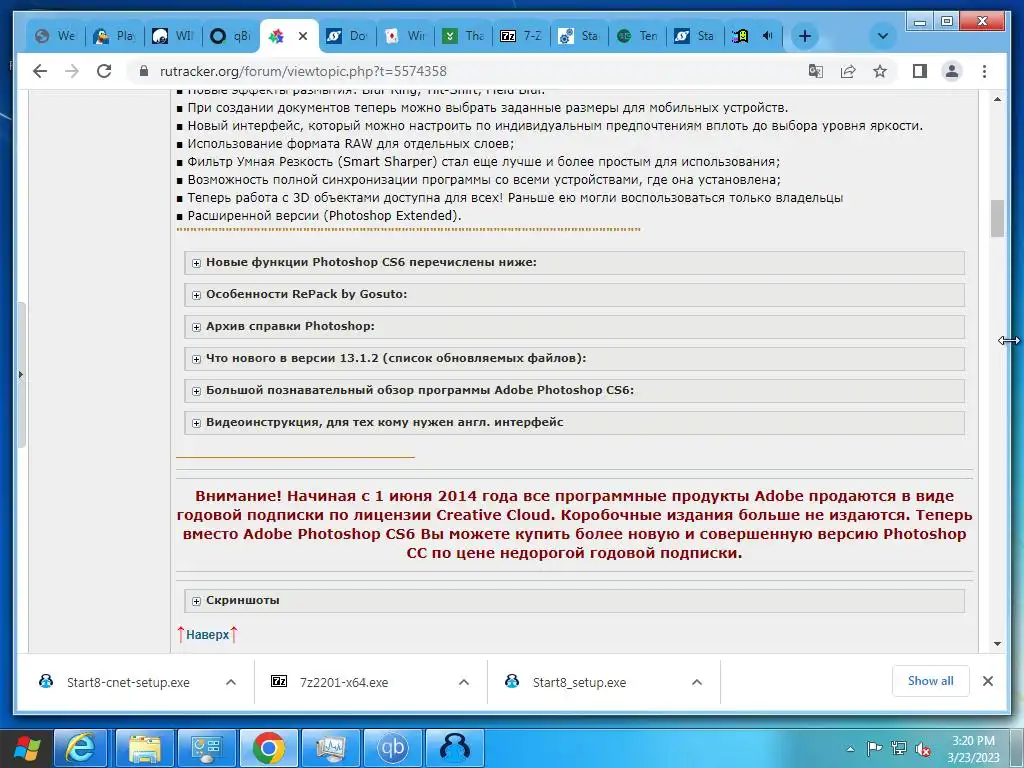Switch to the first We tab
1024x768 pixels.
coord(56,36)
